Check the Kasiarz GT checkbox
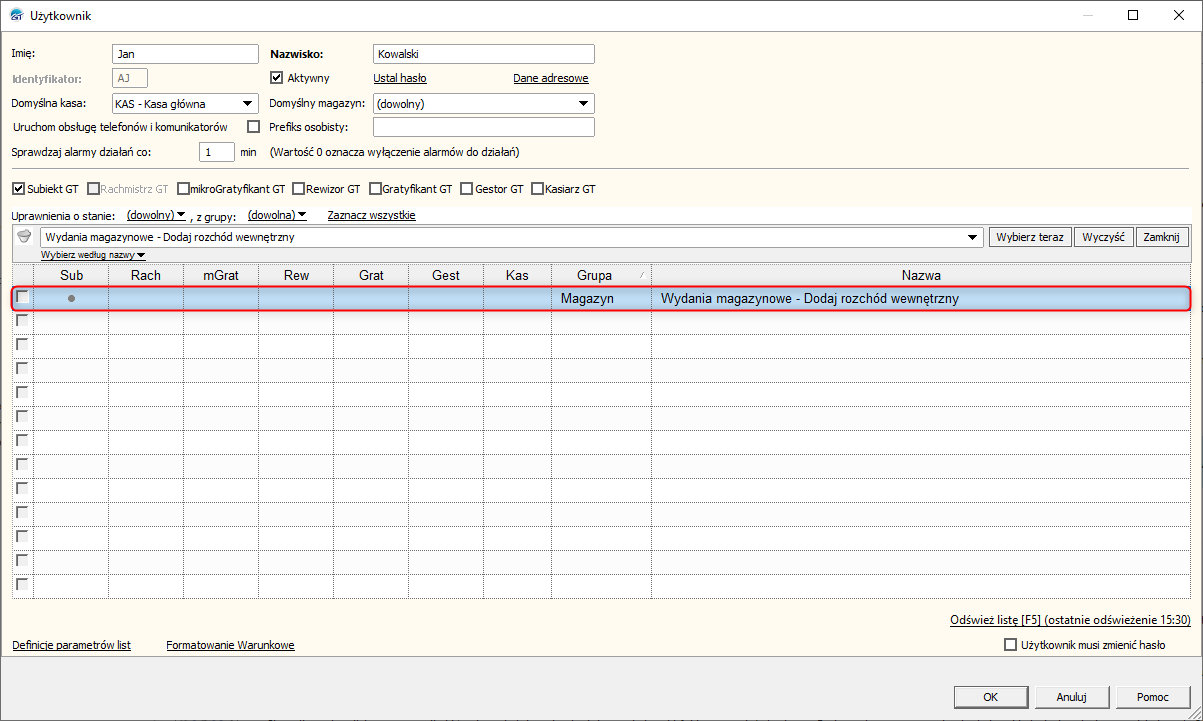Screen dimensions: 1203x721 pos(538,188)
